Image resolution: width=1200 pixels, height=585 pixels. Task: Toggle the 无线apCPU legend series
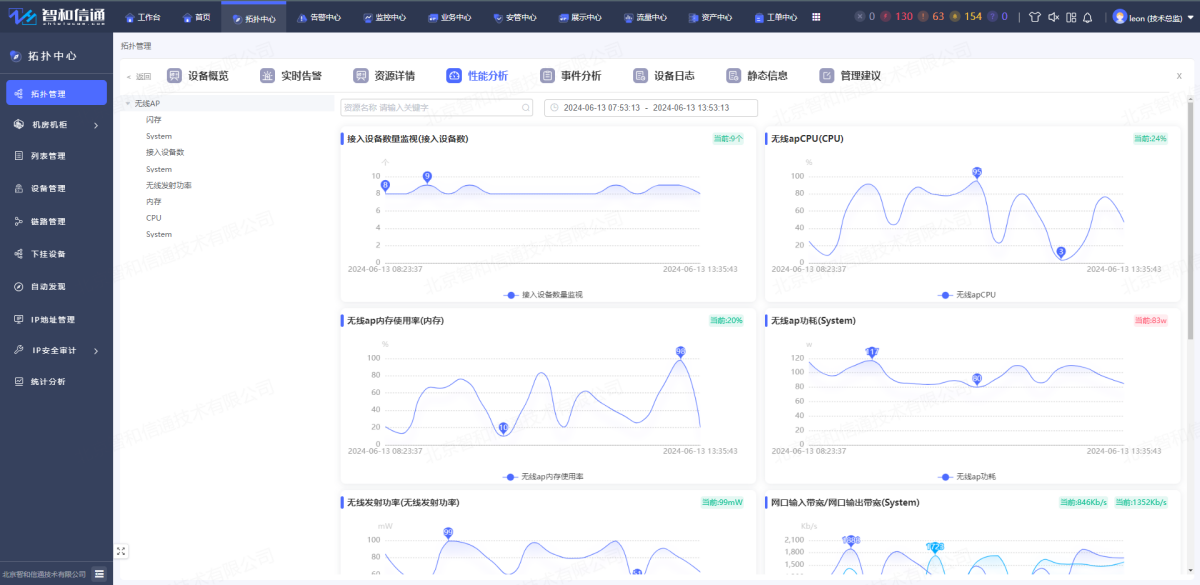[x=967, y=295]
